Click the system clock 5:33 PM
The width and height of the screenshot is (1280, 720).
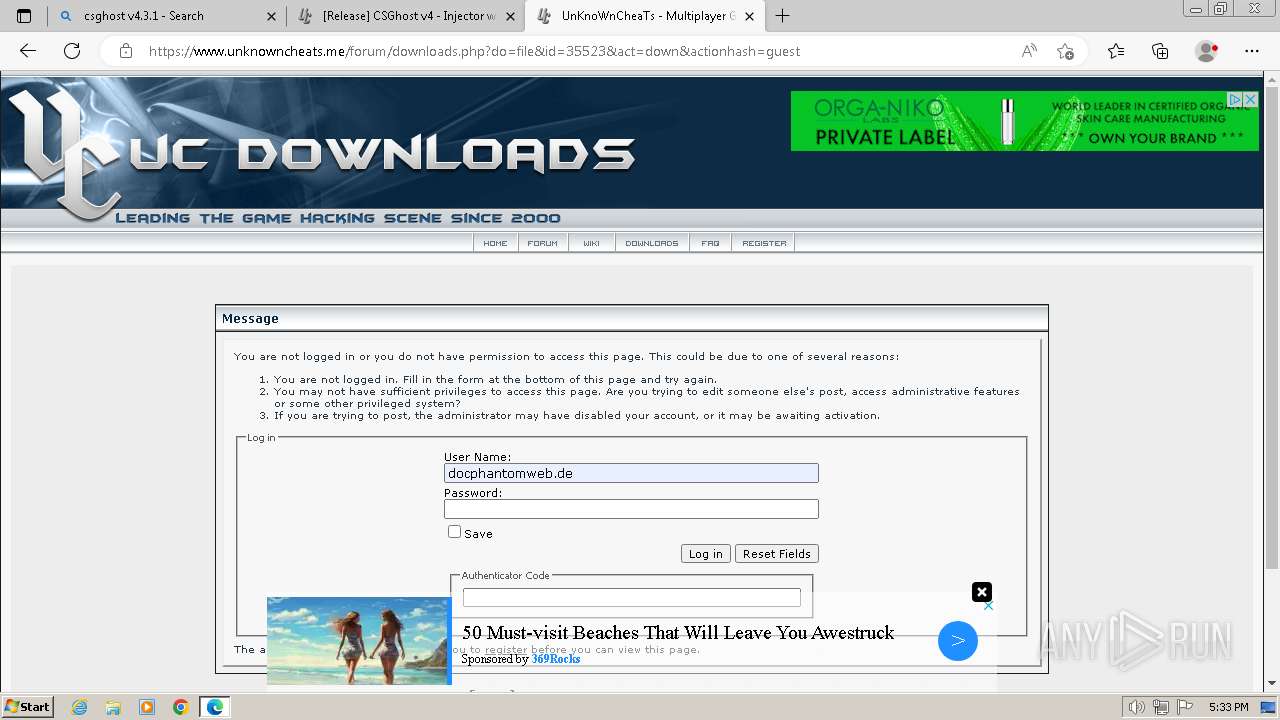1228,707
